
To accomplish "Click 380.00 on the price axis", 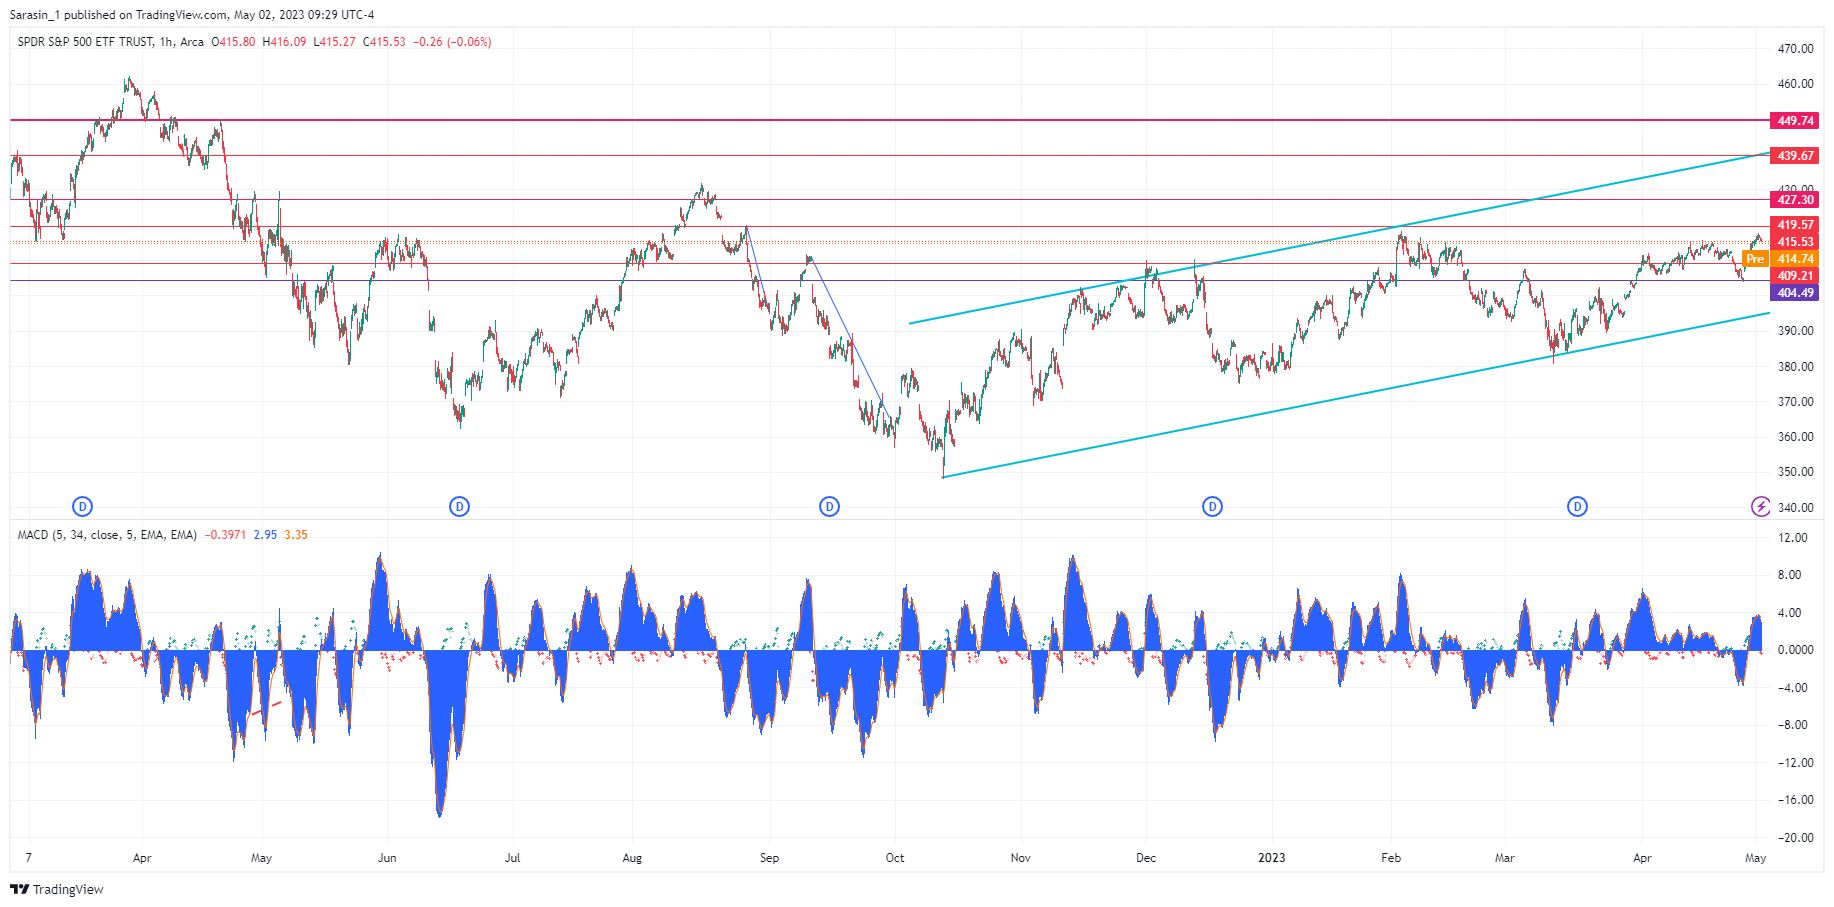I will pos(1795,367).
